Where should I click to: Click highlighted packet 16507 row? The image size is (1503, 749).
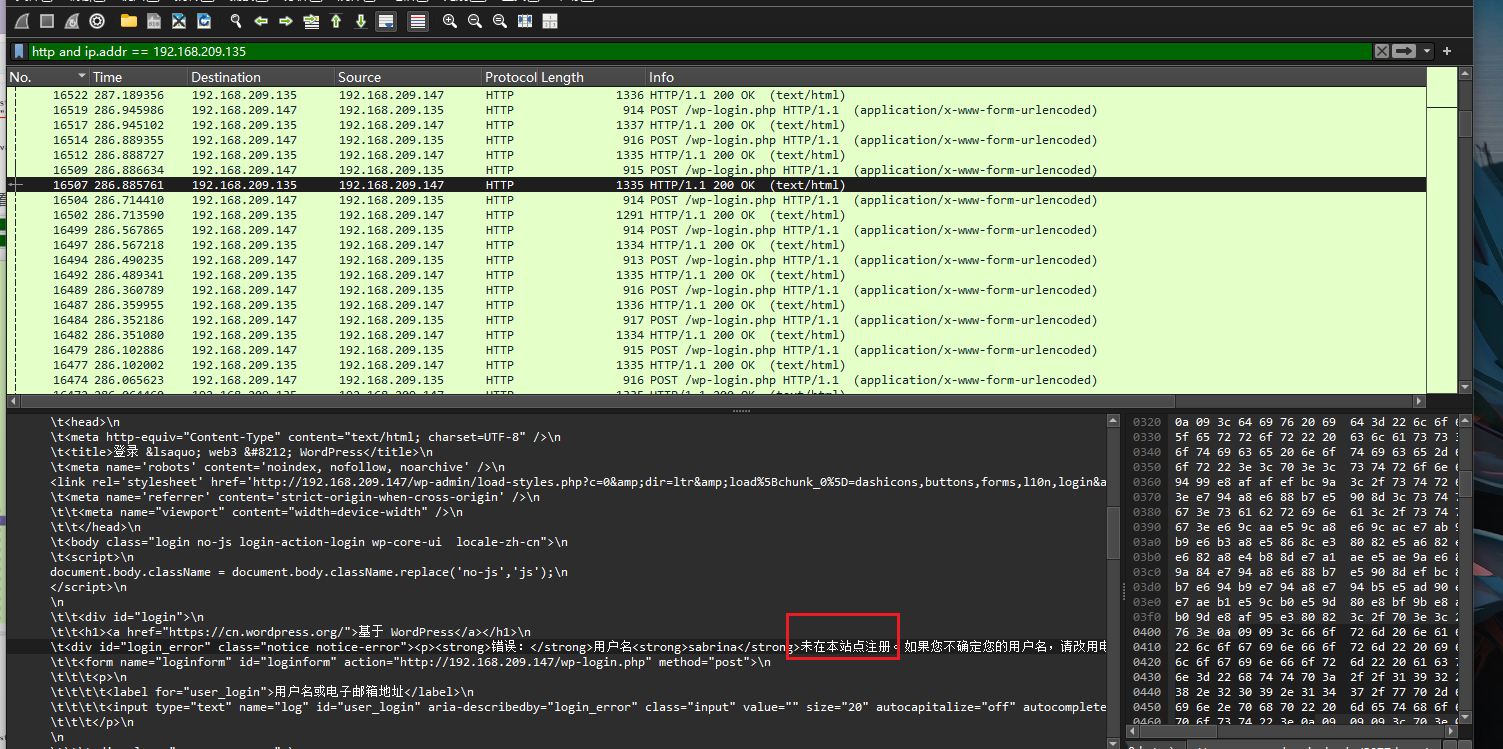click(x=717, y=185)
